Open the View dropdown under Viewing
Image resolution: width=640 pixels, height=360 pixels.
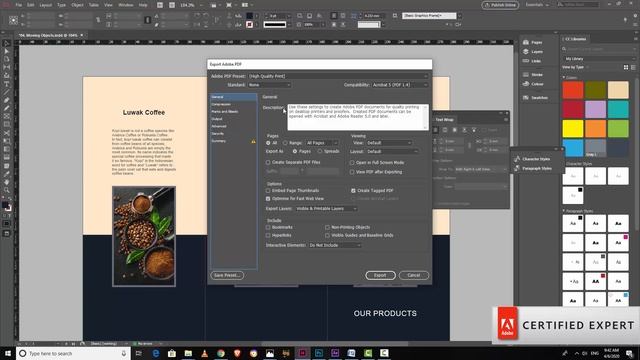point(389,143)
